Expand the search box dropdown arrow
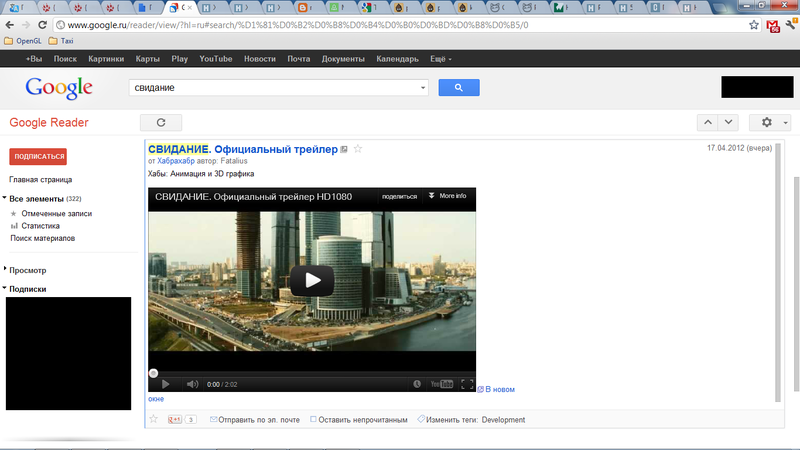This screenshot has height=450, width=800. coord(422,88)
